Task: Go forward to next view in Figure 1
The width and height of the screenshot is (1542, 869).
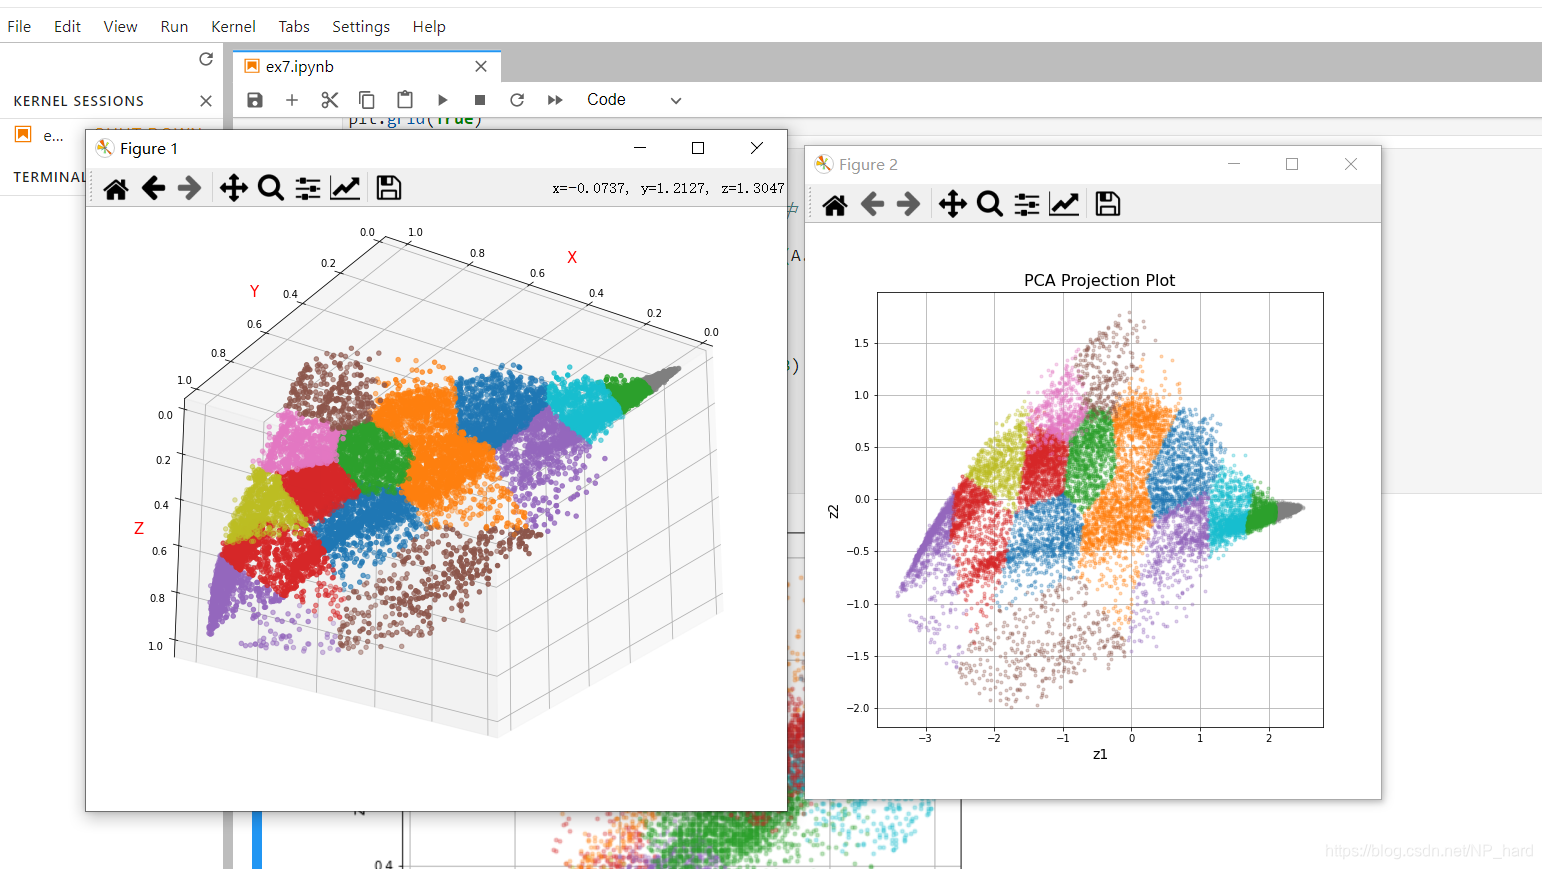Action: tap(189, 188)
